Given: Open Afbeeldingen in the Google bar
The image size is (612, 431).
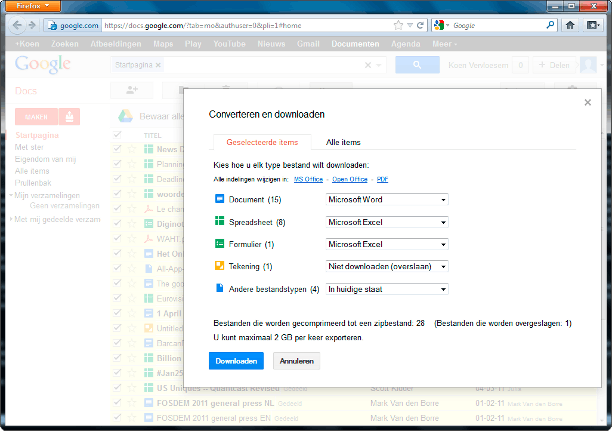Looking at the screenshot, I should [x=116, y=44].
